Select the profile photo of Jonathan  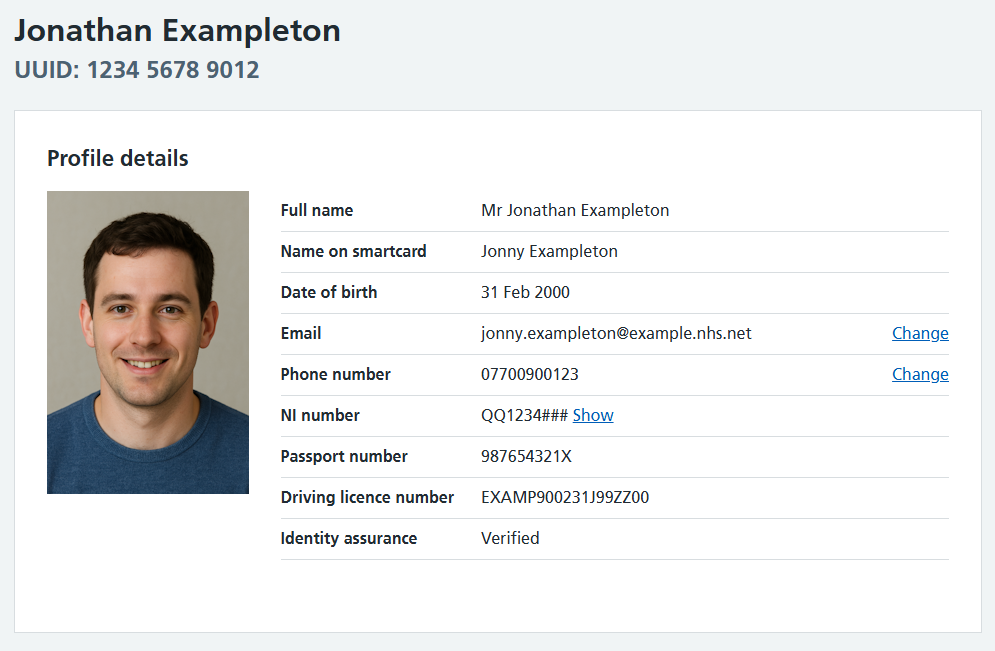click(x=148, y=342)
